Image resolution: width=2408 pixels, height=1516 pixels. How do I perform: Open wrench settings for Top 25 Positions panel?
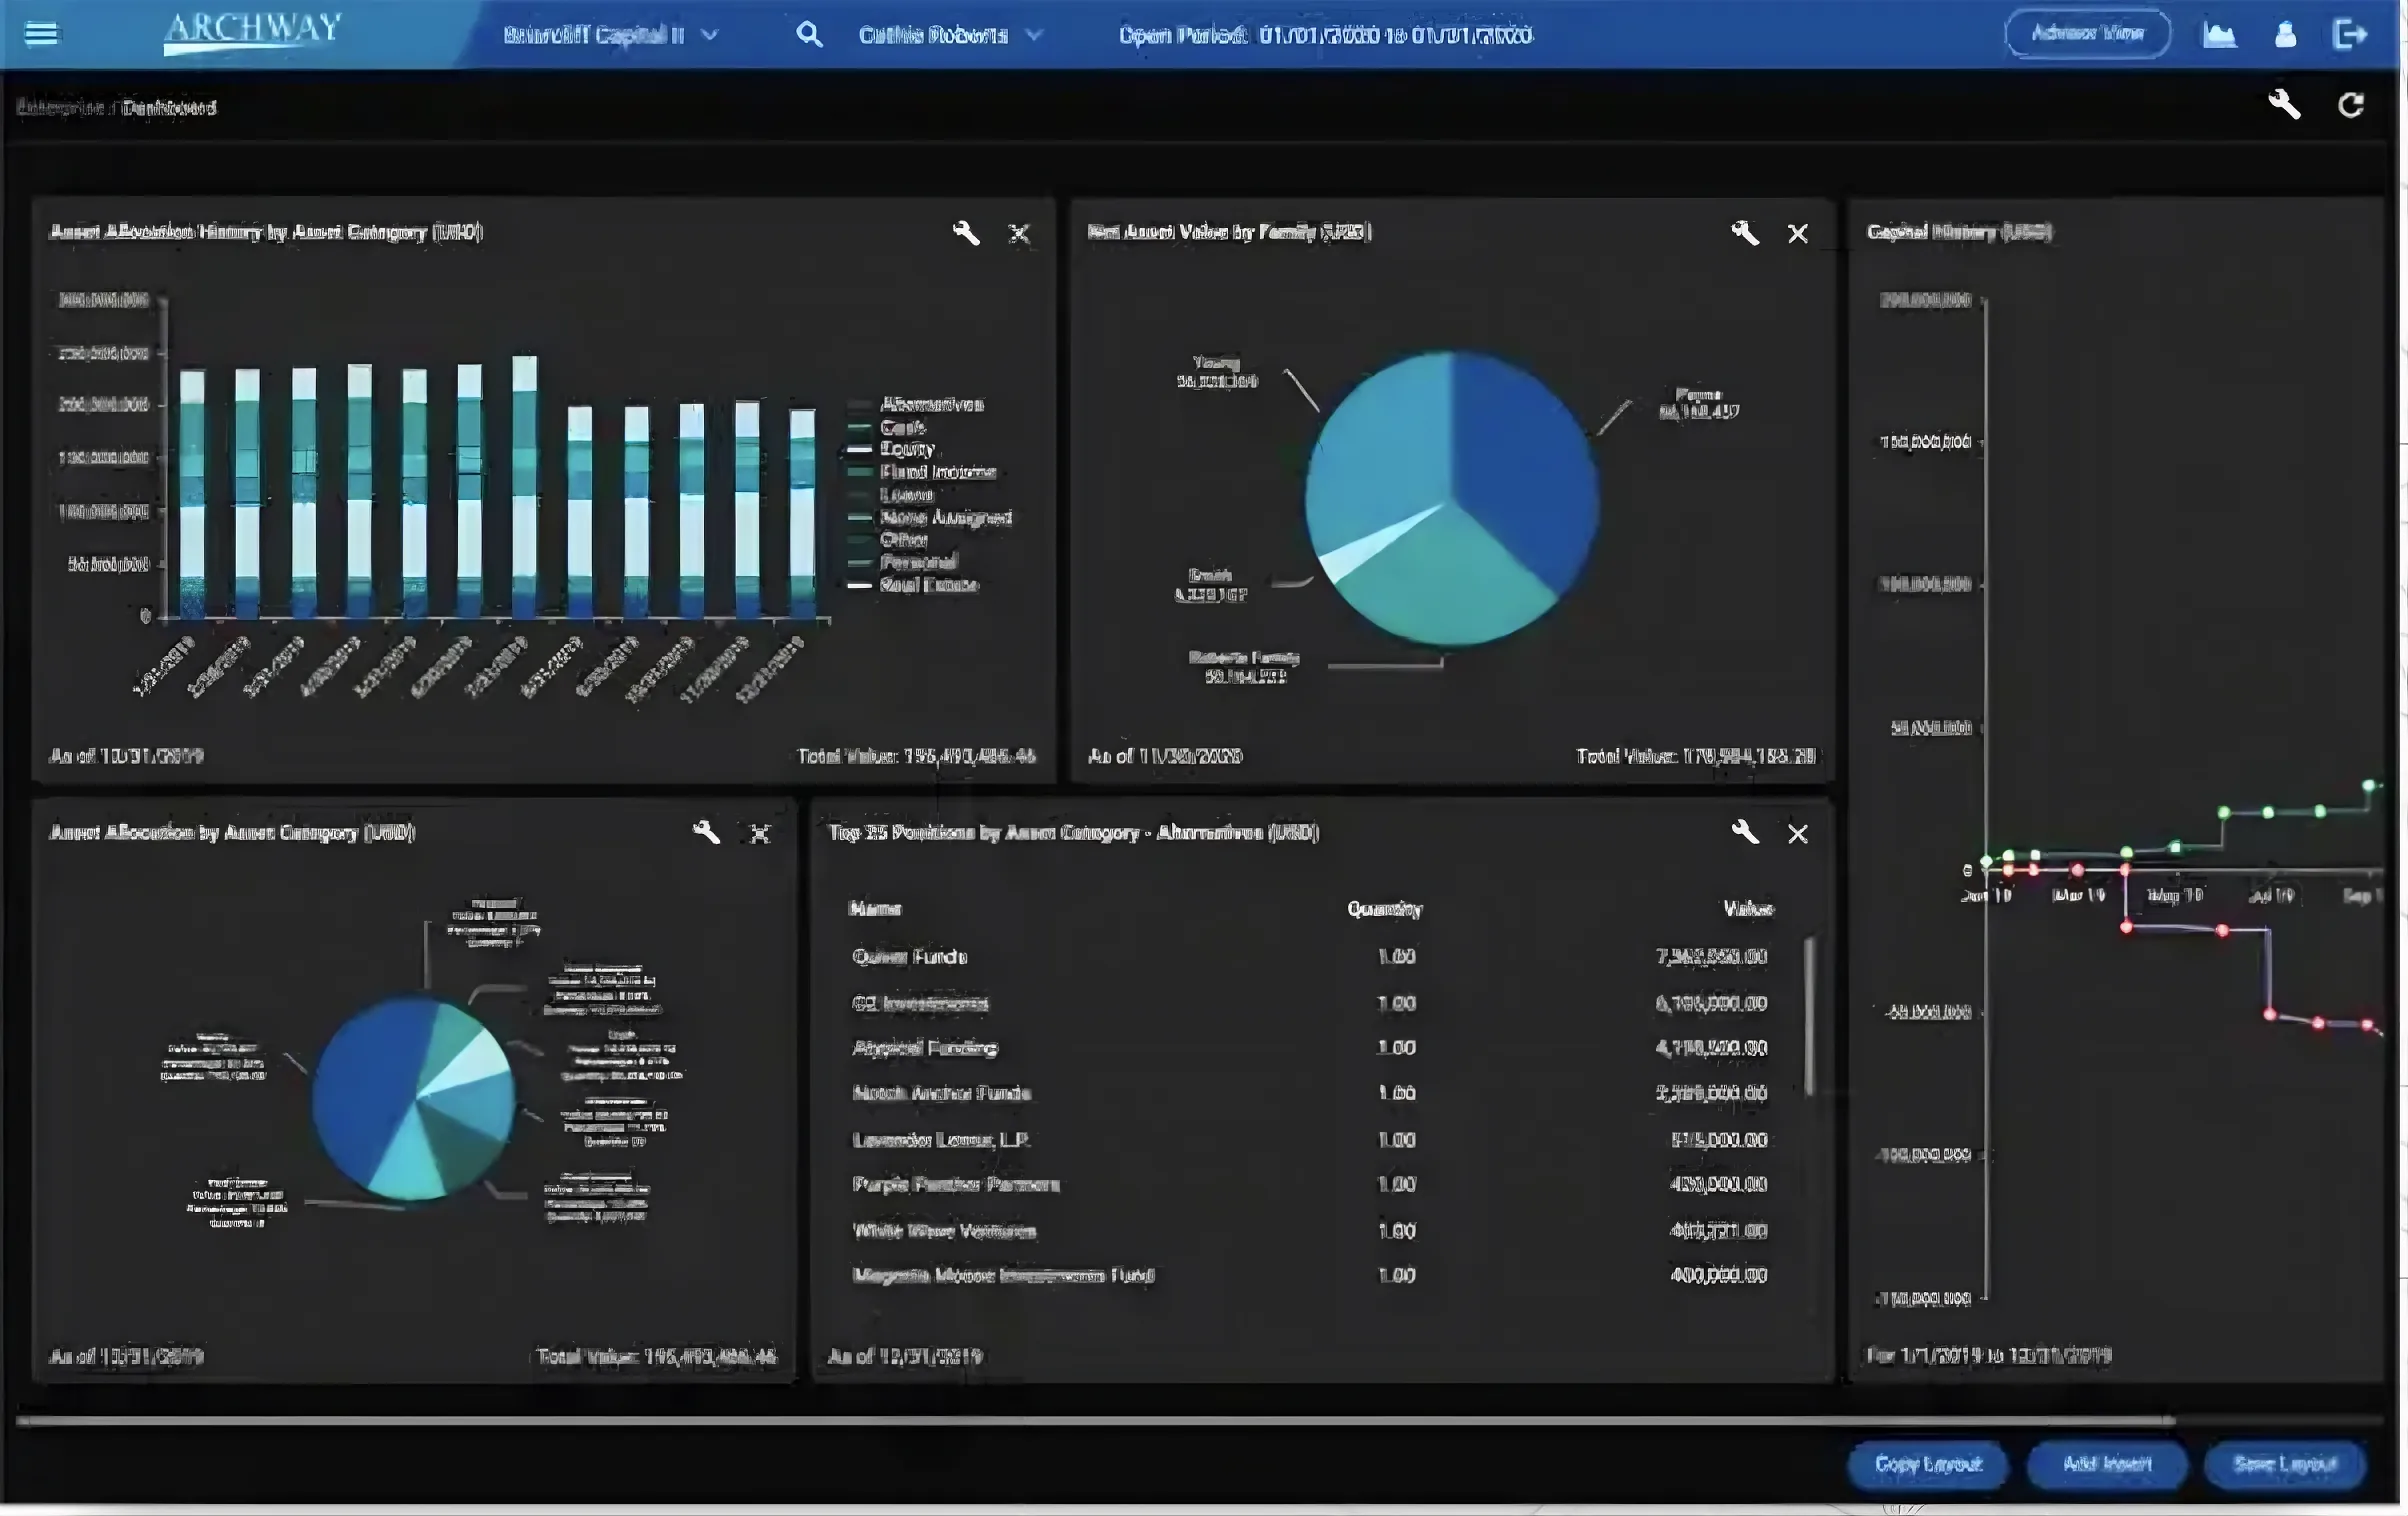1745,832
